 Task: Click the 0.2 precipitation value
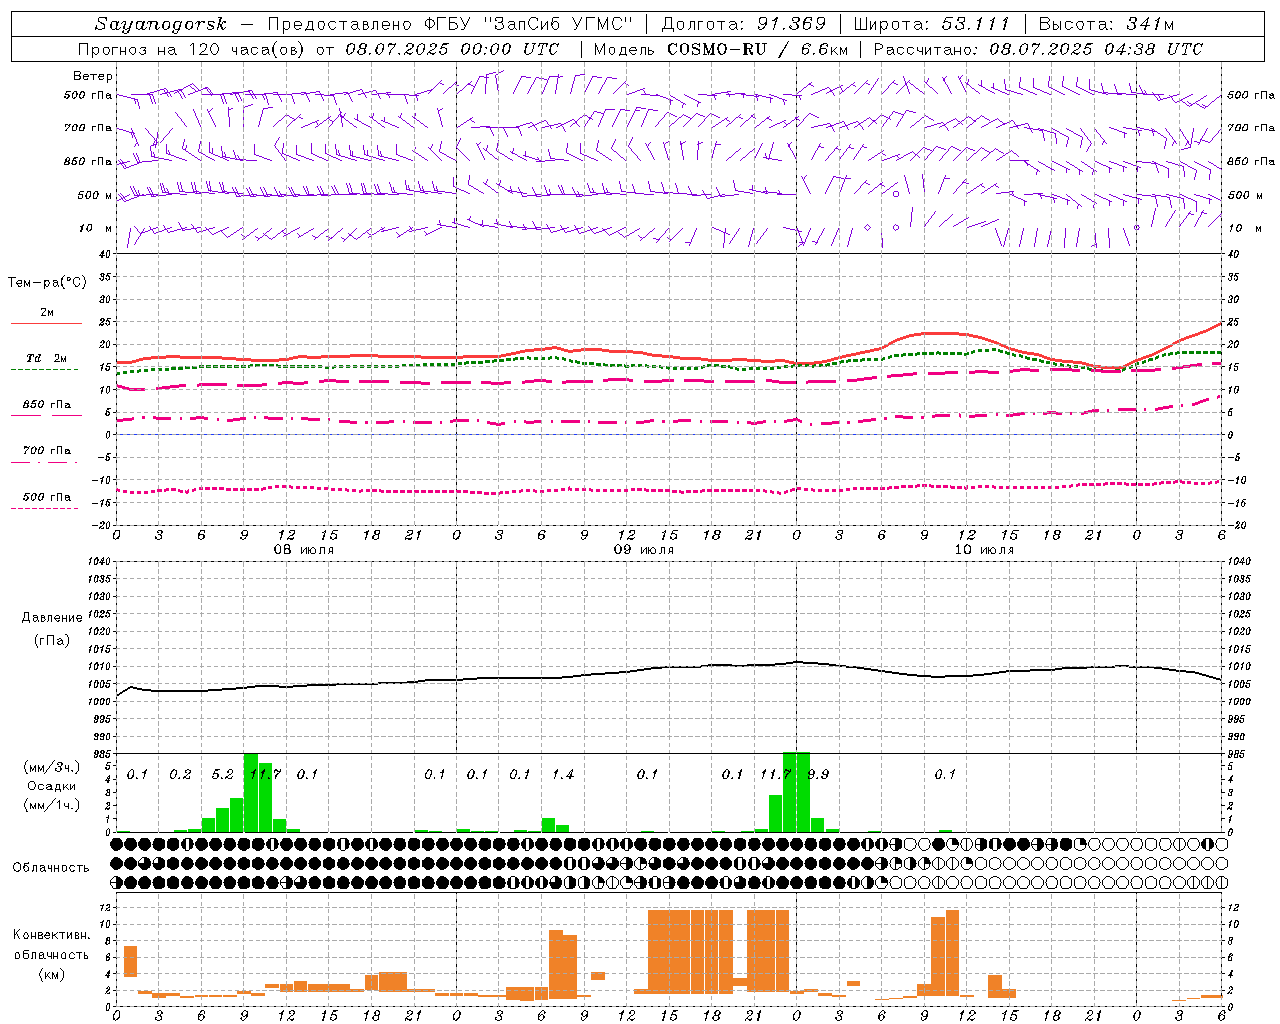(180, 775)
